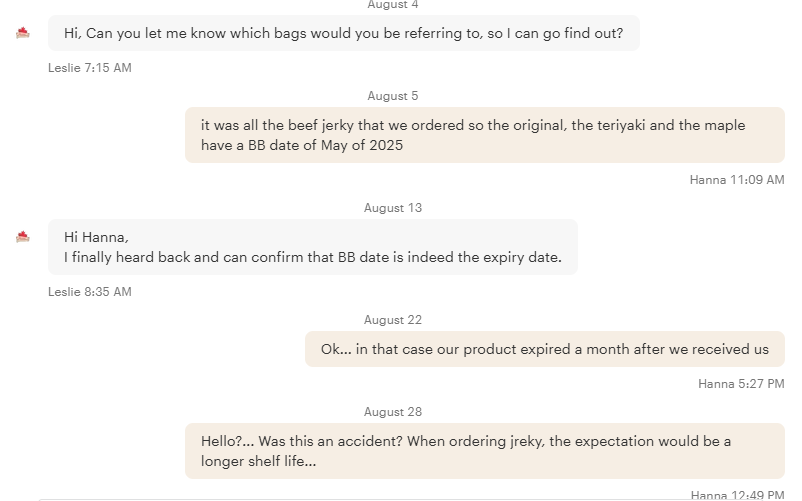Click the 'longer shelf life...' line
This screenshot has height=501, width=802.
tap(258, 461)
